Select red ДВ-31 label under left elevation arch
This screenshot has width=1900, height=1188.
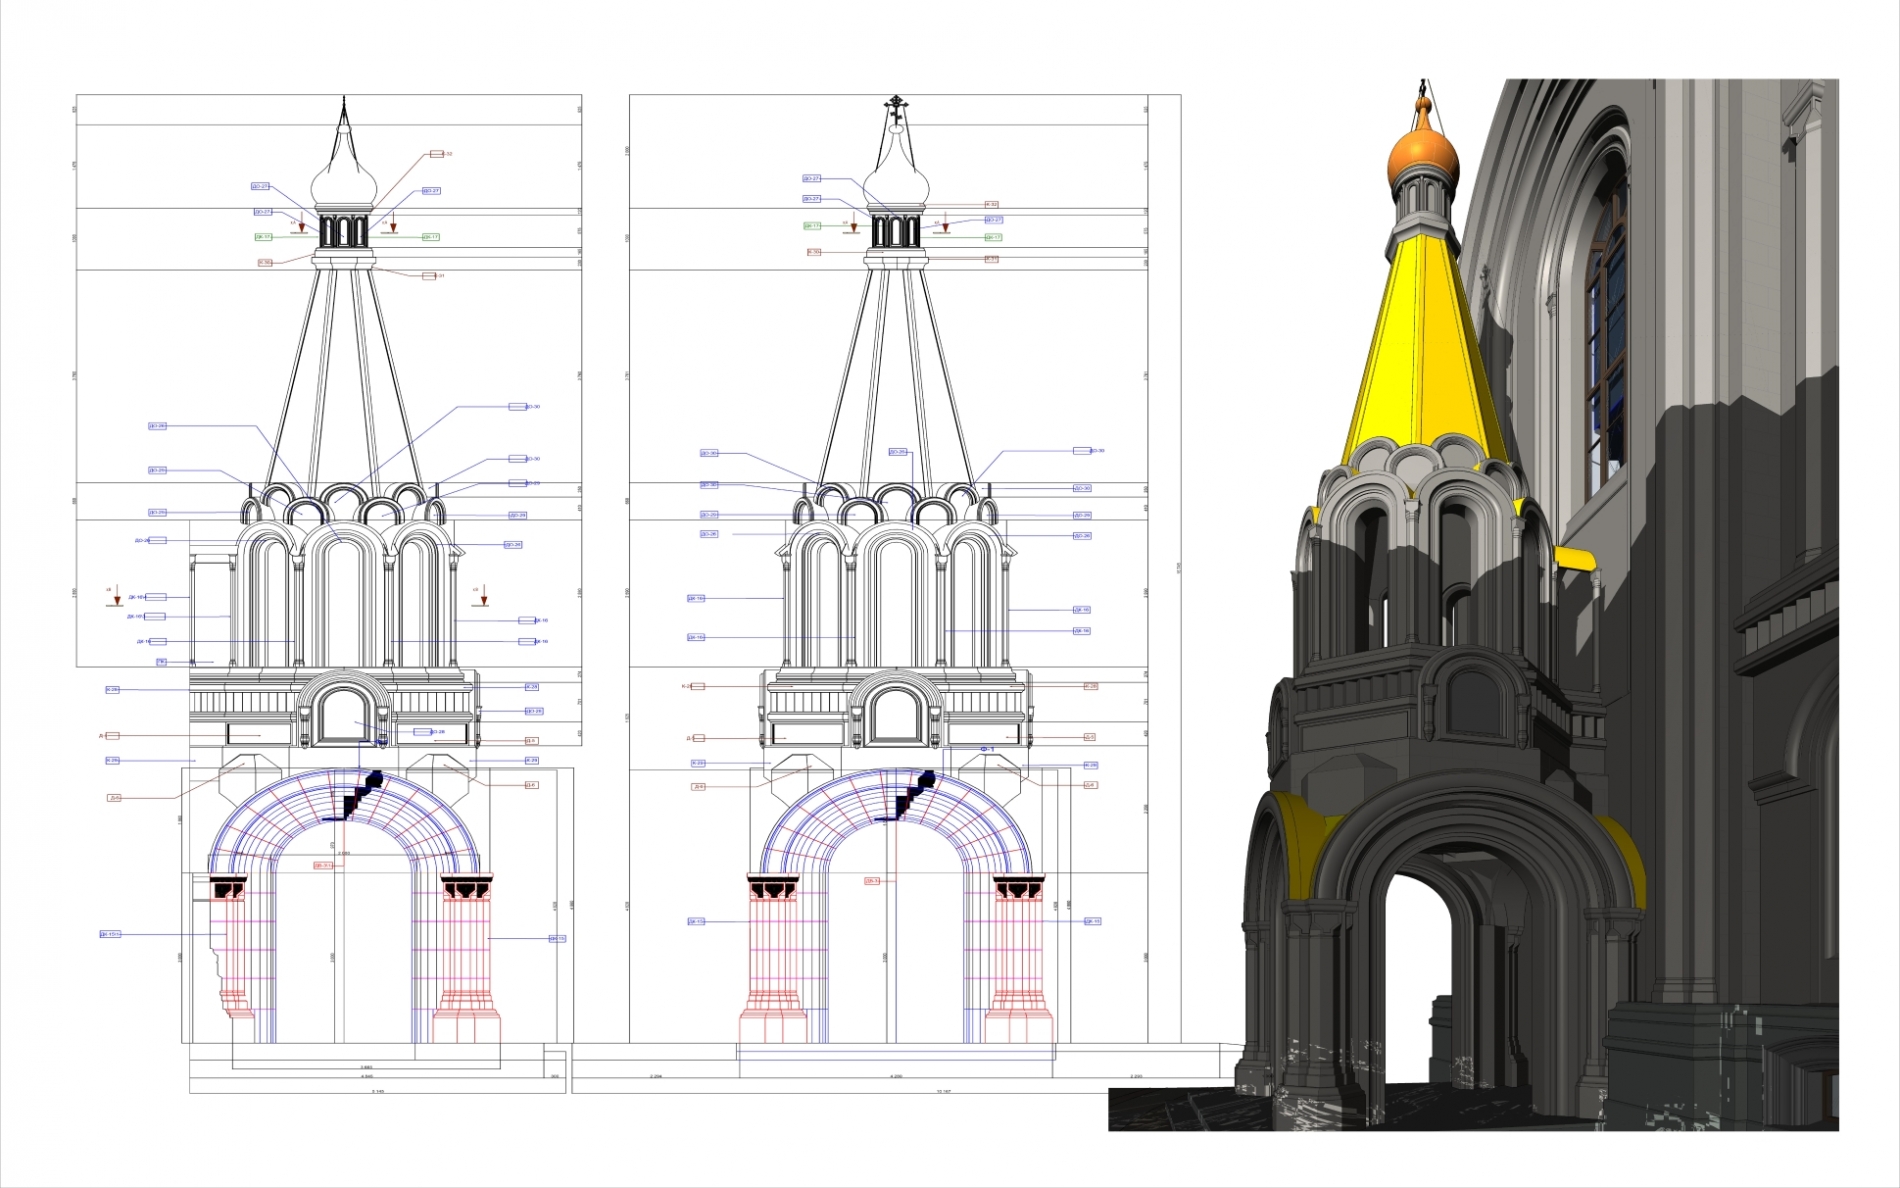tap(323, 865)
